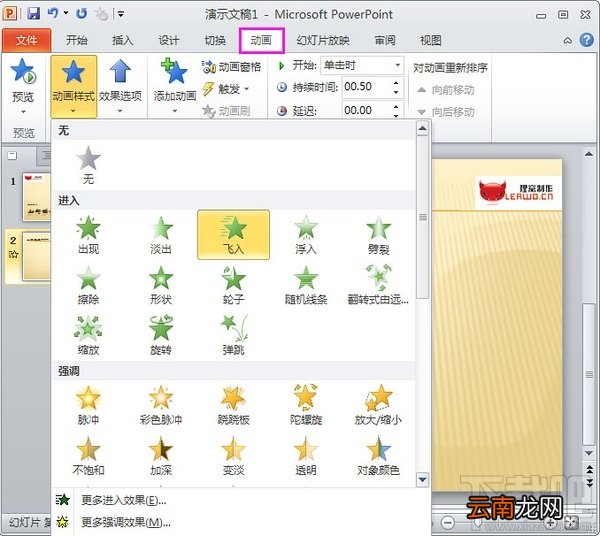Select the 放大/缩小 grow shrink effect
Screen dimensions: 600x536
(x=378, y=406)
